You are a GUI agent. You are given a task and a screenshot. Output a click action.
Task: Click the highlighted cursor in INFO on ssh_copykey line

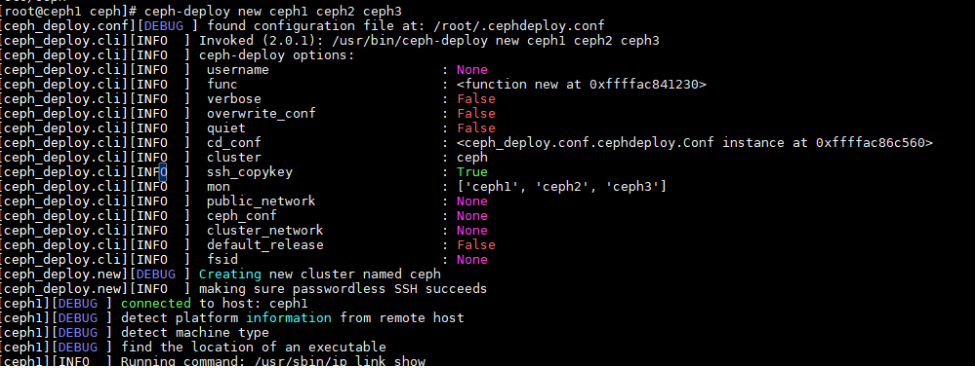click(x=163, y=172)
